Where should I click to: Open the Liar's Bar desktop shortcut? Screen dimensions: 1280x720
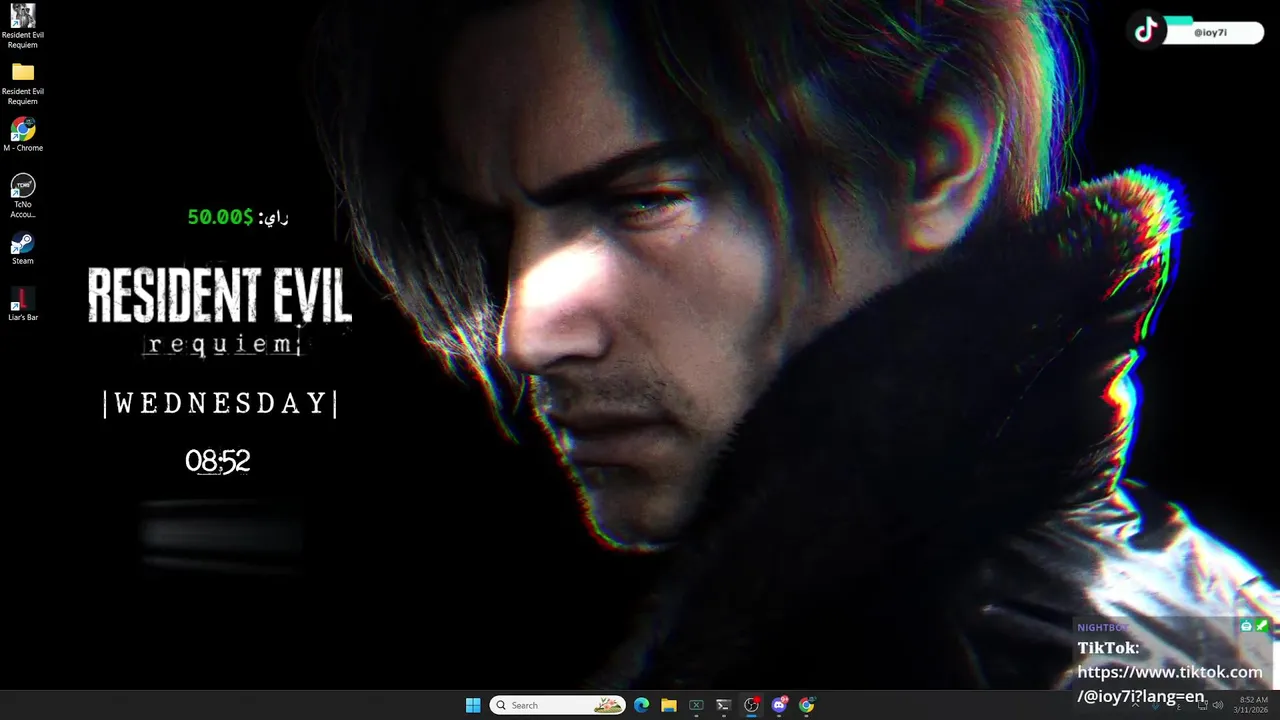(23, 304)
